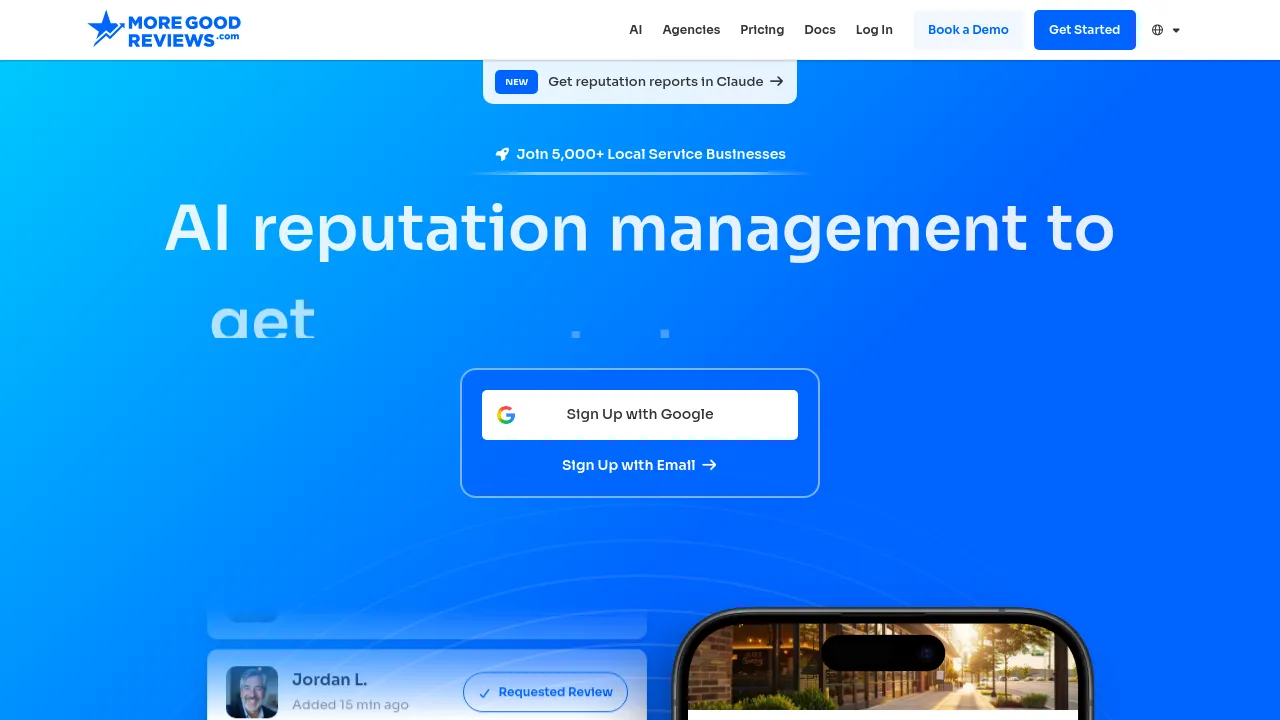Click the Book a Demo button
The image size is (1280, 720).
point(968,30)
